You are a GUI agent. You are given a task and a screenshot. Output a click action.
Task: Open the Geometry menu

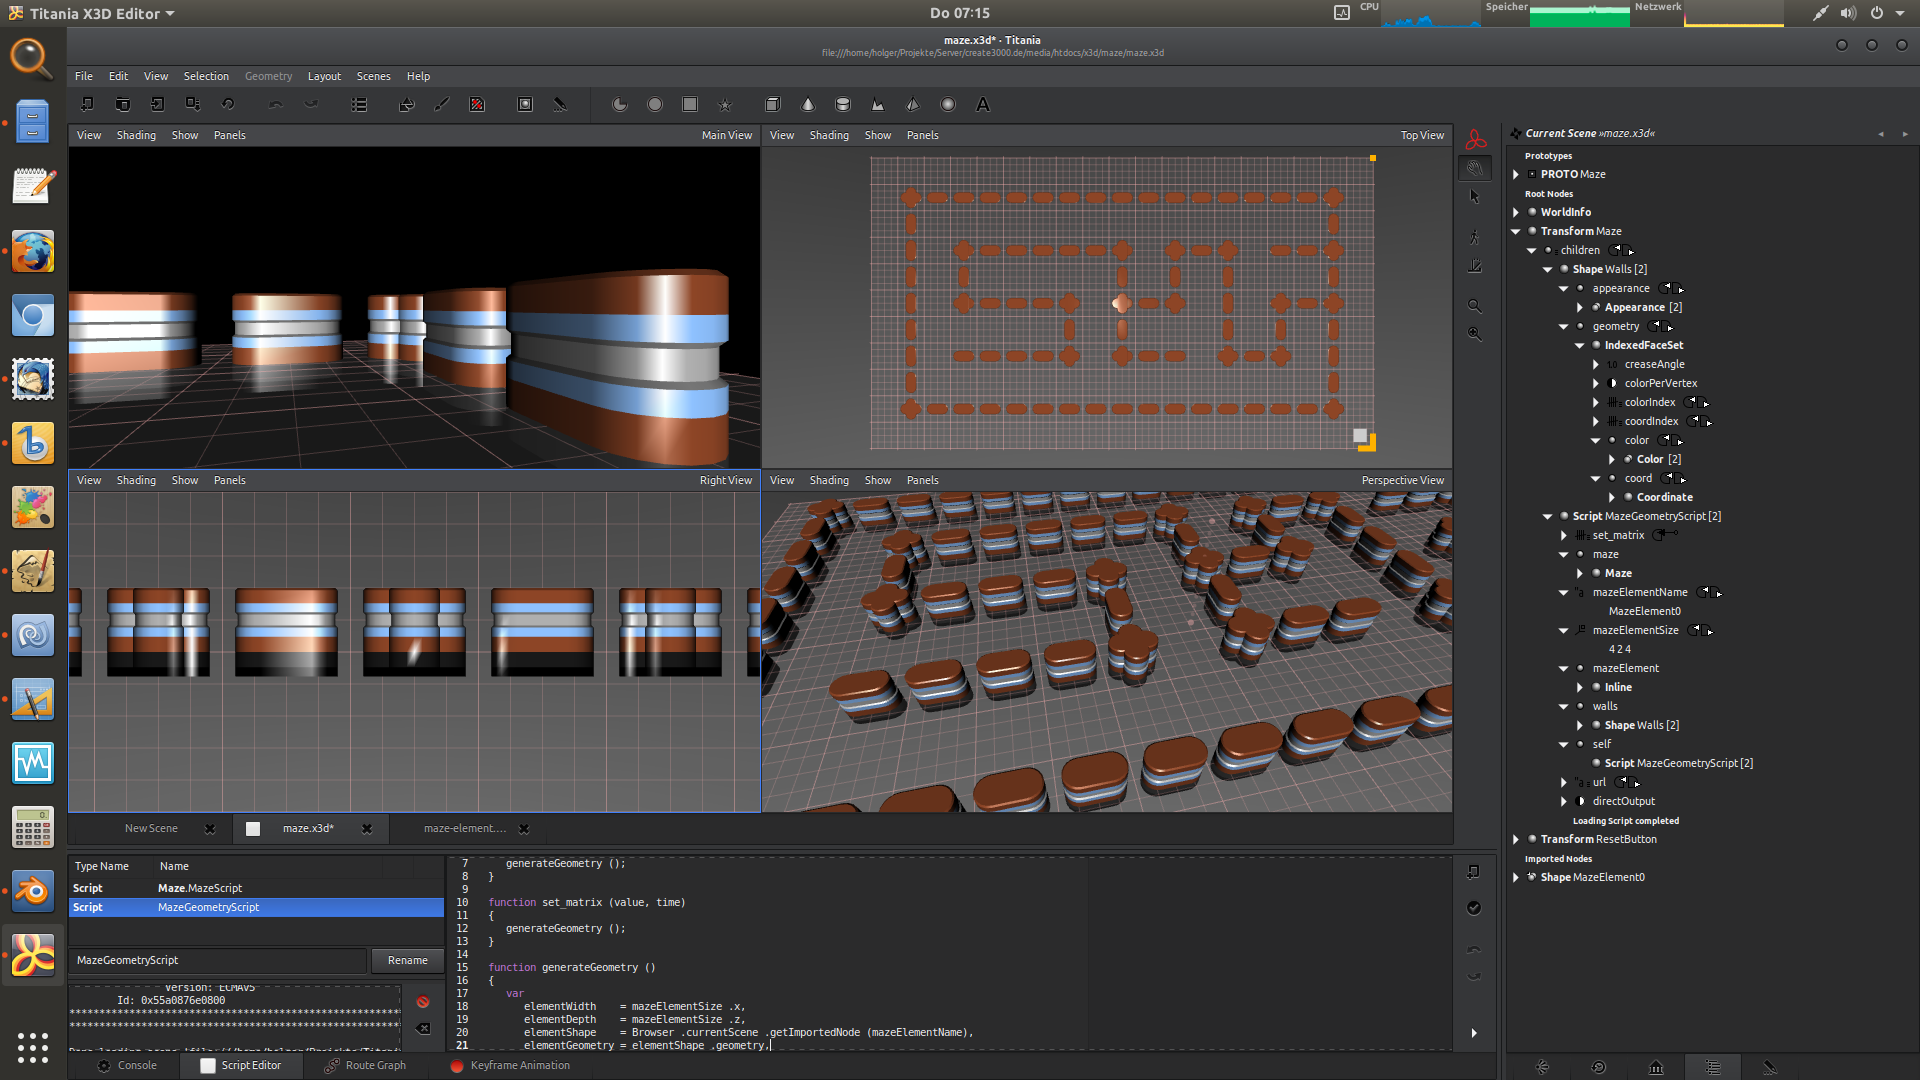pyautogui.click(x=268, y=76)
